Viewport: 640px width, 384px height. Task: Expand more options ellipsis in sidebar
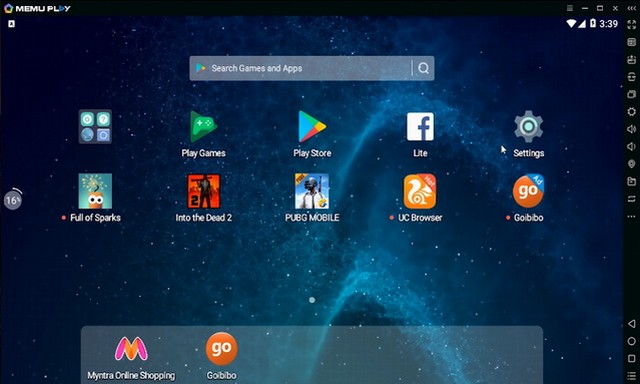pos(631,216)
